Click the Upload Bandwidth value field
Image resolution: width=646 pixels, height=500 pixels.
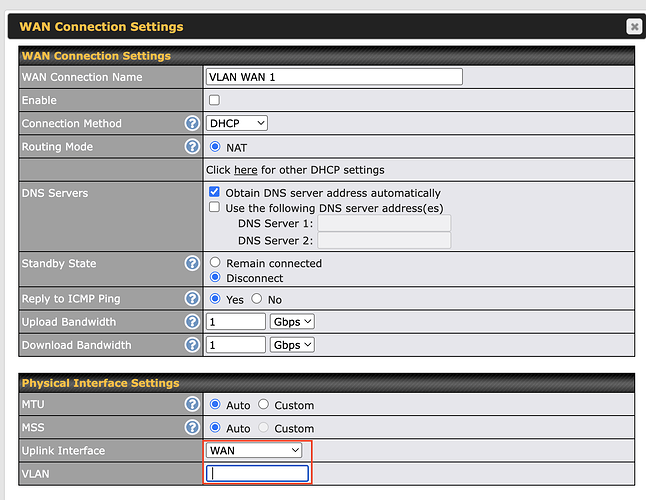[x=236, y=322]
